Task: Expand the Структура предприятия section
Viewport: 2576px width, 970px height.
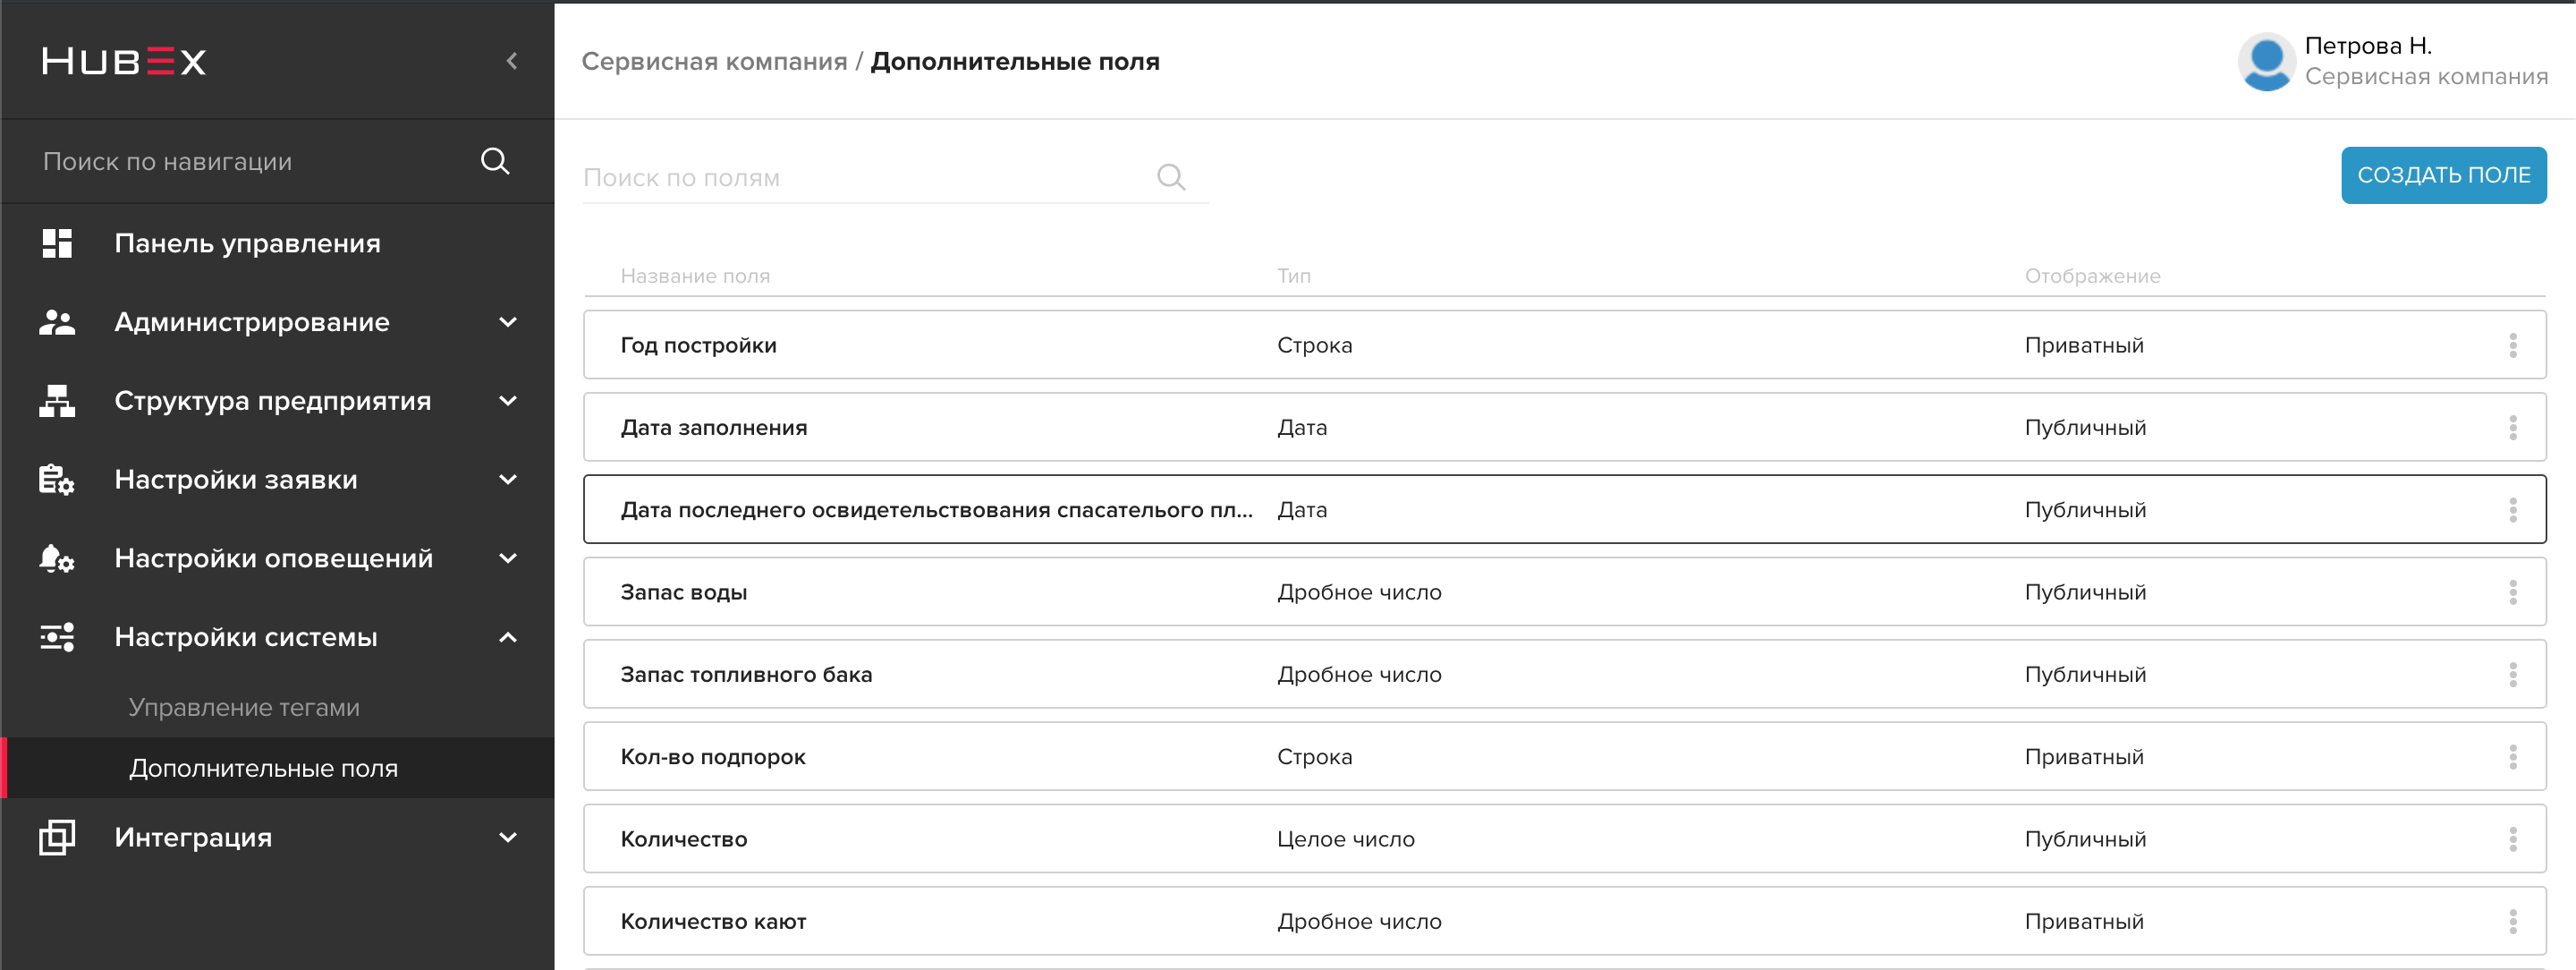Action: pyautogui.click(x=508, y=401)
